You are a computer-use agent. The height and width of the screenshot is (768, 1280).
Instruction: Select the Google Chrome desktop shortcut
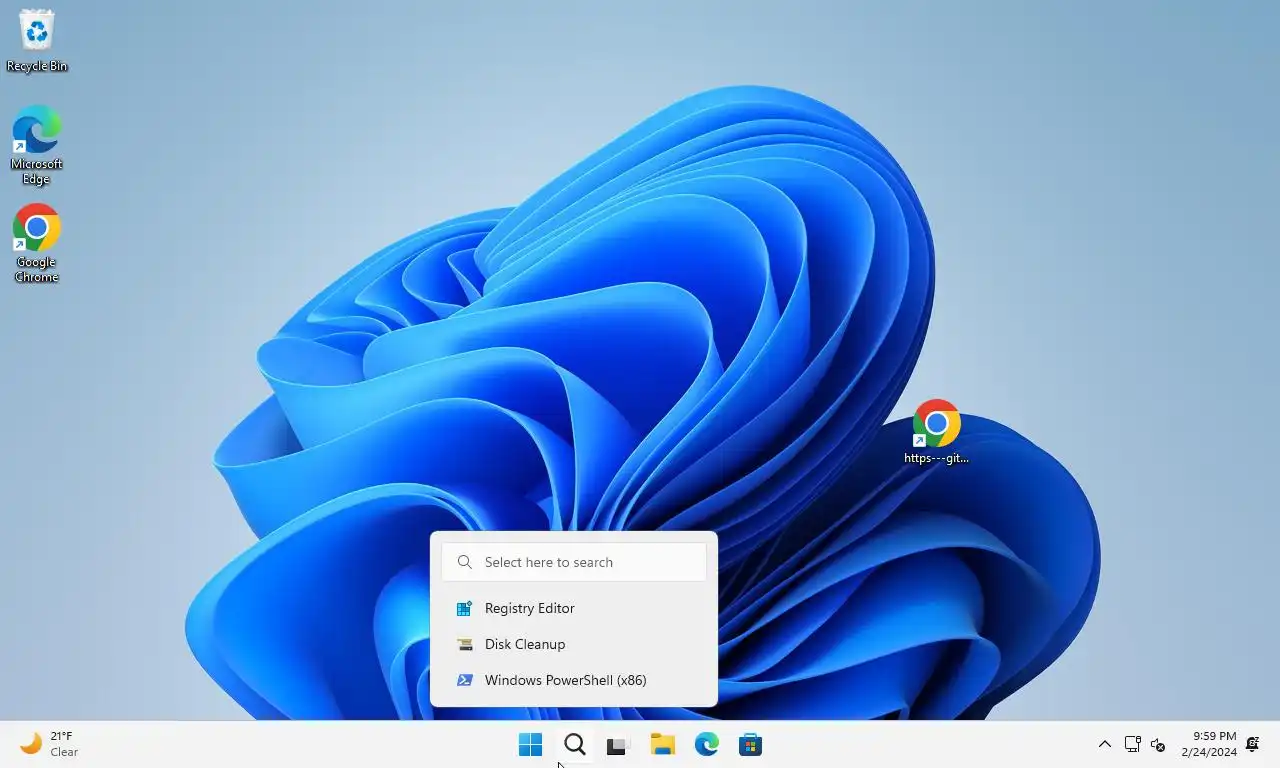[x=37, y=244]
